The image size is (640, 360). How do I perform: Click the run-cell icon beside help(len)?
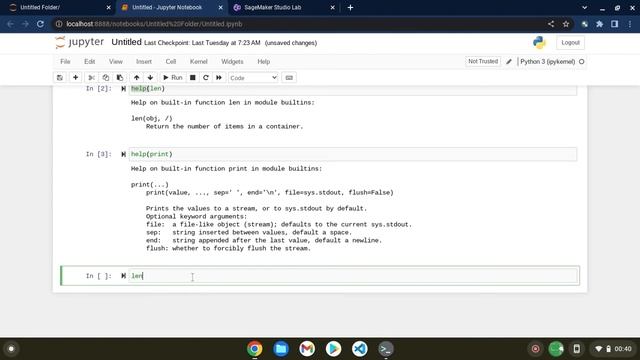123,89
